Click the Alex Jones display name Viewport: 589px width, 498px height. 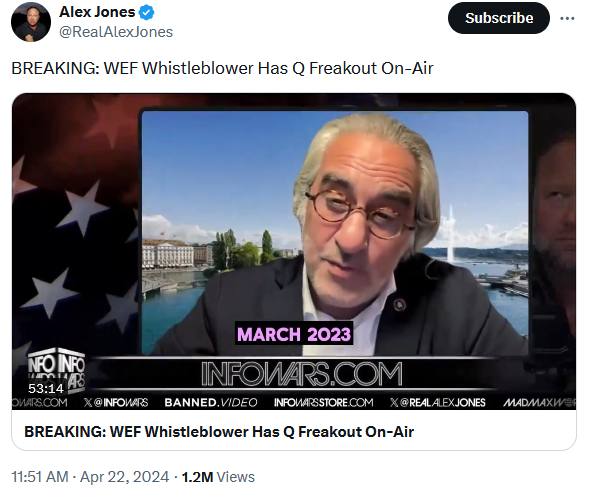coord(97,12)
